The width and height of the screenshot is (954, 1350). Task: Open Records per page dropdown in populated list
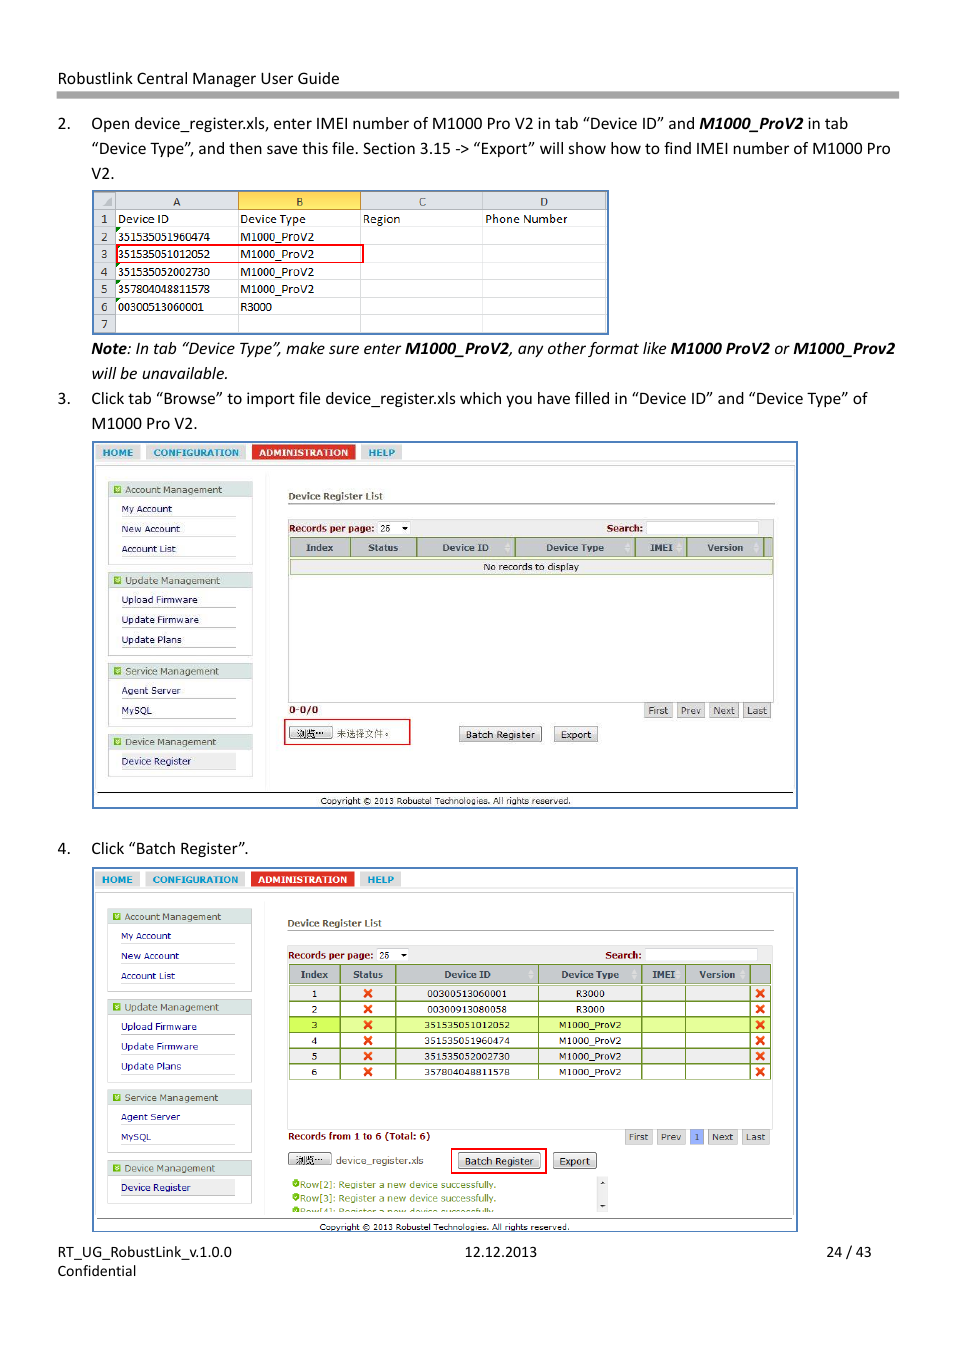[x=392, y=955]
